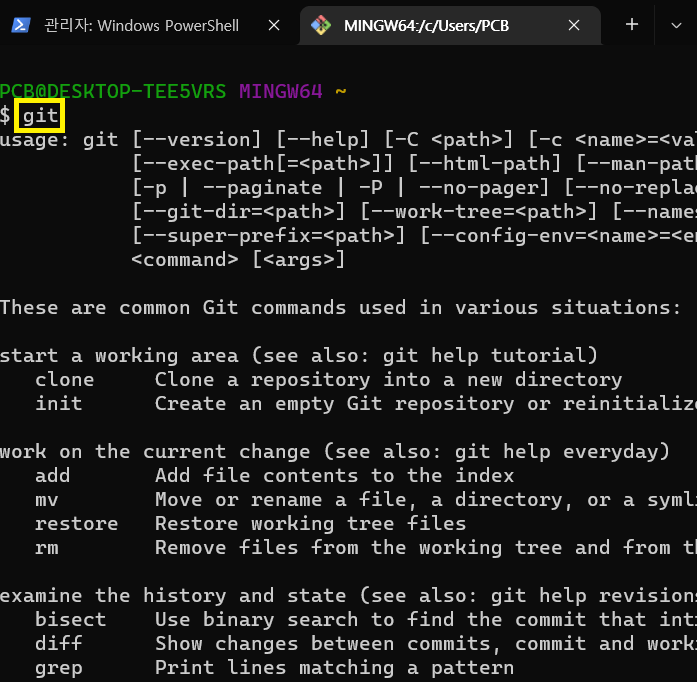Close the MINGW64 tab
The height and width of the screenshot is (682, 697).
pyautogui.click(x=574, y=25)
